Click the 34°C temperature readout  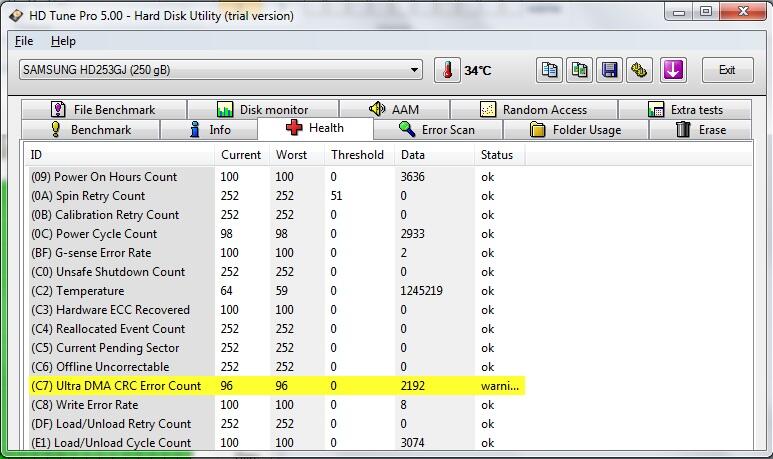pos(478,71)
